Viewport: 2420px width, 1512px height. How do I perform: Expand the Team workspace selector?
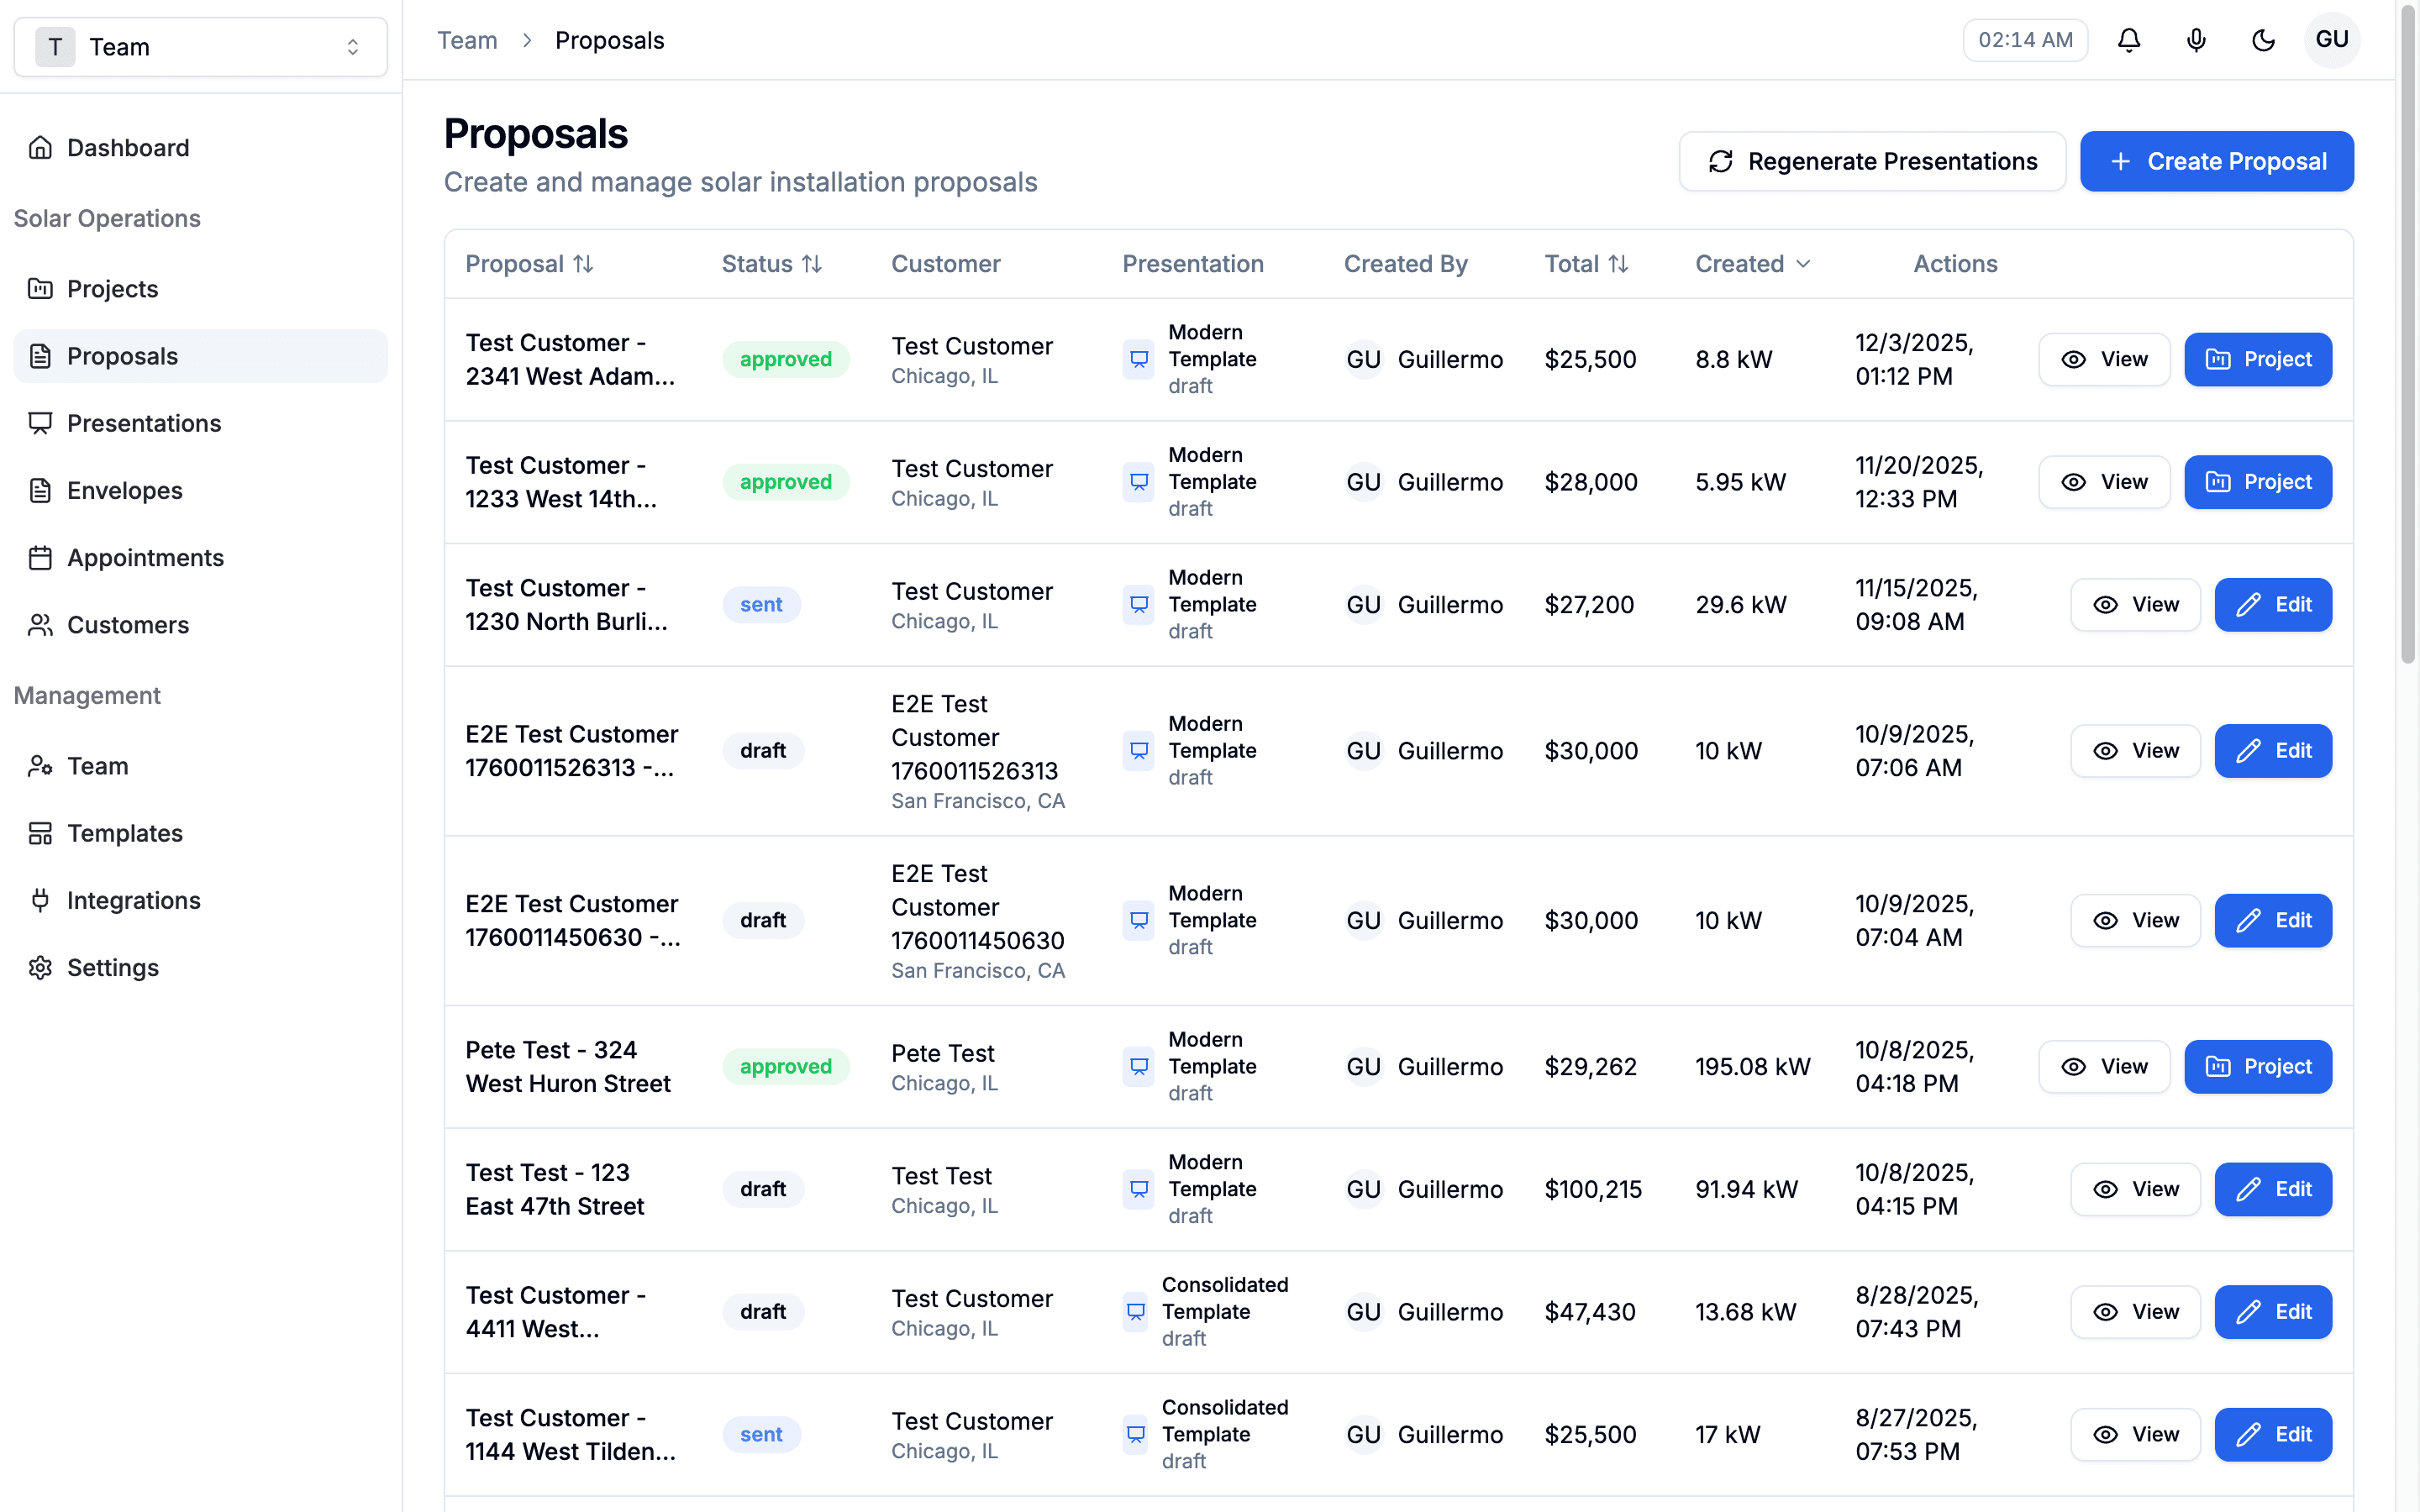[352, 46]
